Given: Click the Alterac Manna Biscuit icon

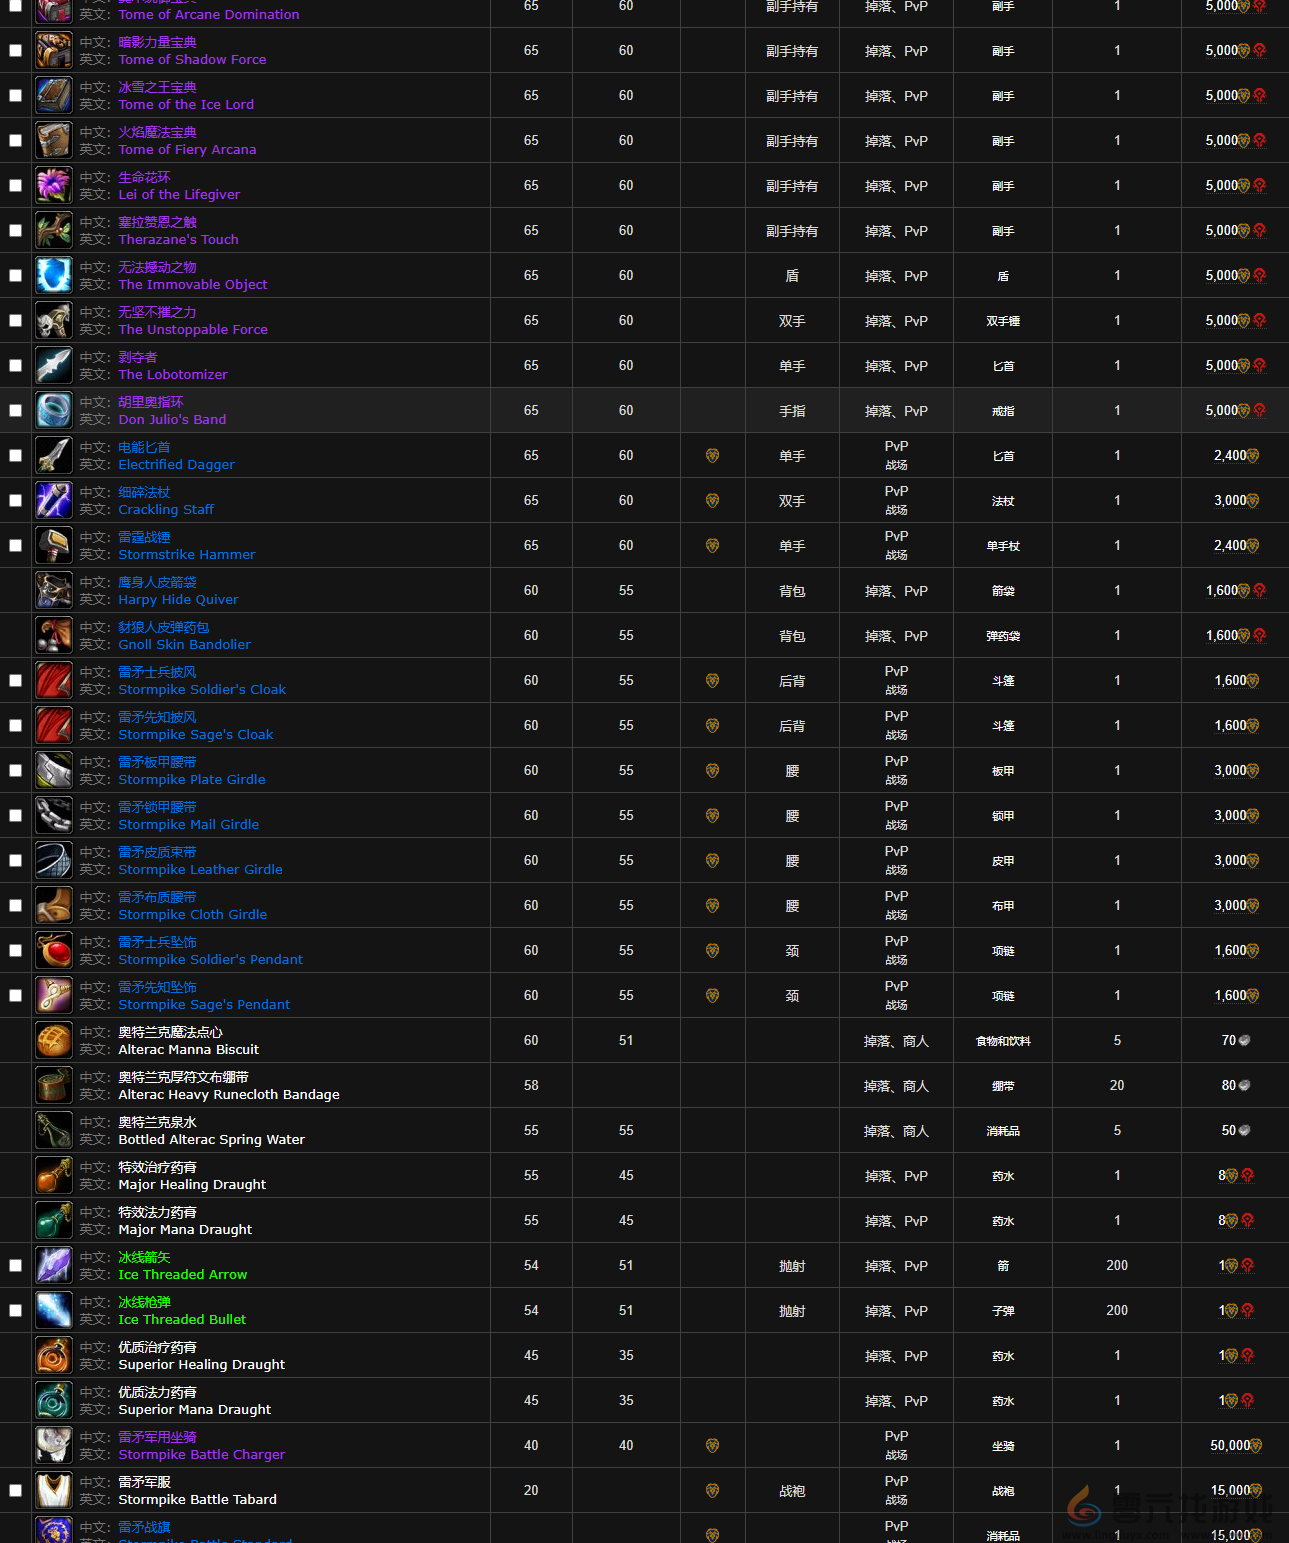Looking at the screenshot, I should [54, 1040].
